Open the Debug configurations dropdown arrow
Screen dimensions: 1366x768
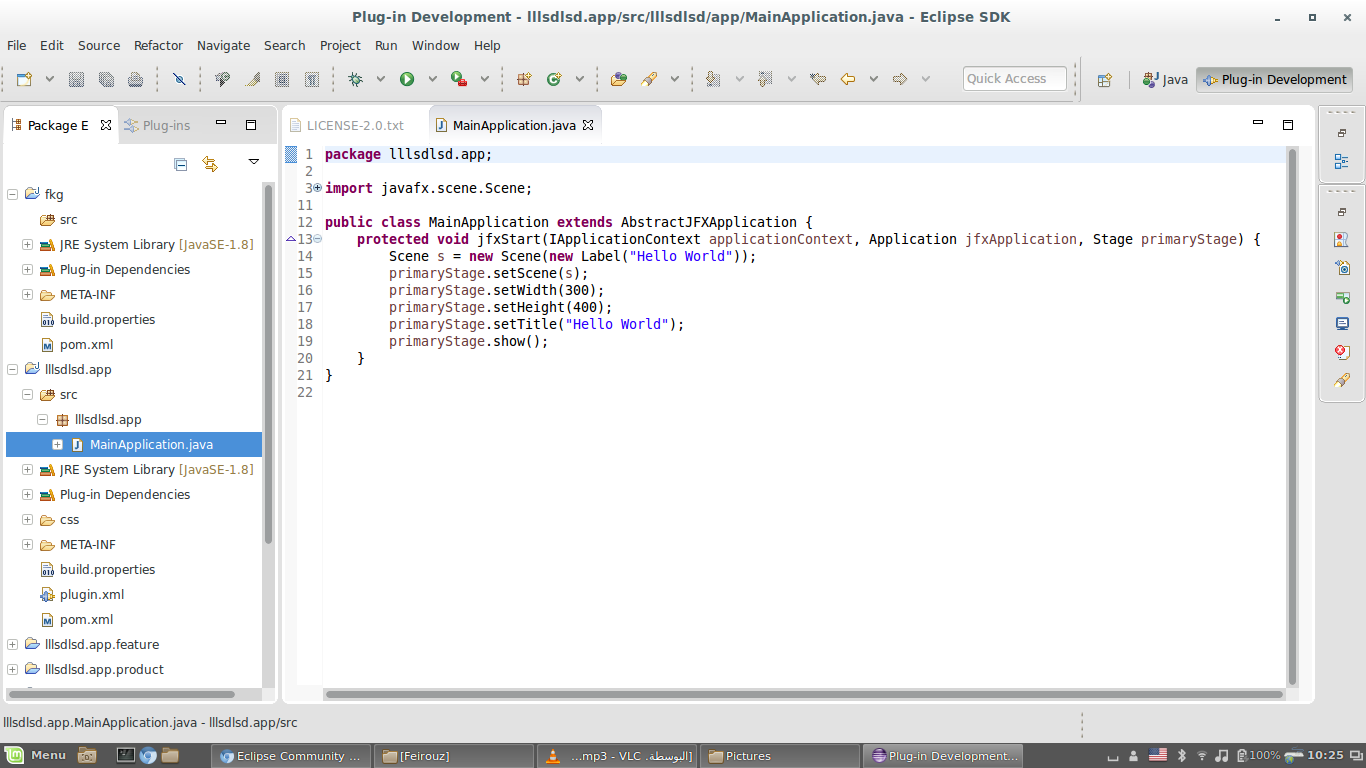pyautogui.click(x=381, y=79)
